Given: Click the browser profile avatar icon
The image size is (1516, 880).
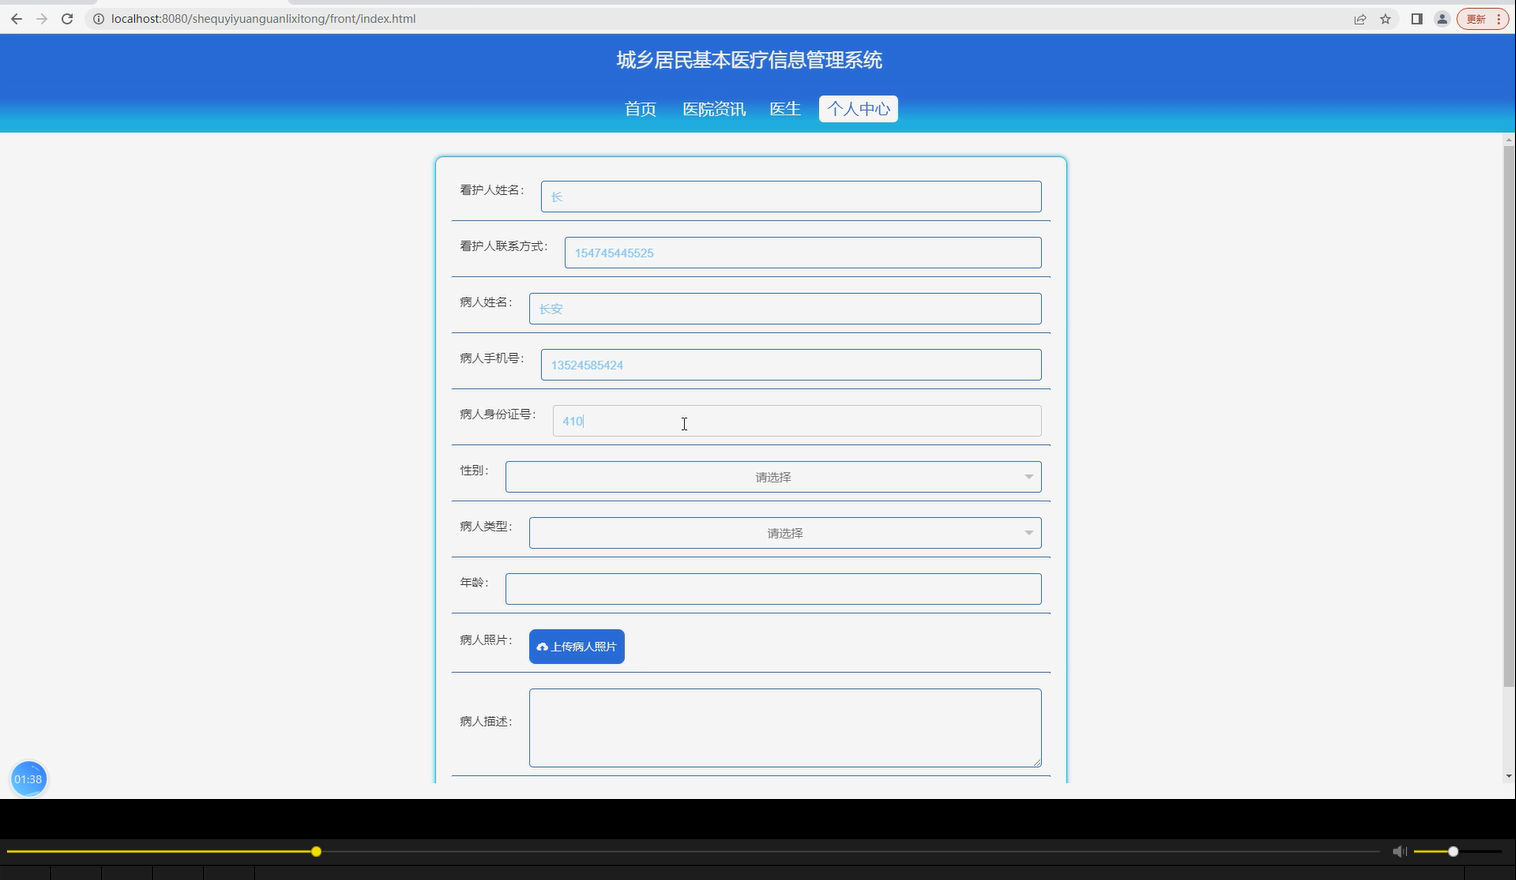Looking at the screenshot, I should [x=1441, y=18].
